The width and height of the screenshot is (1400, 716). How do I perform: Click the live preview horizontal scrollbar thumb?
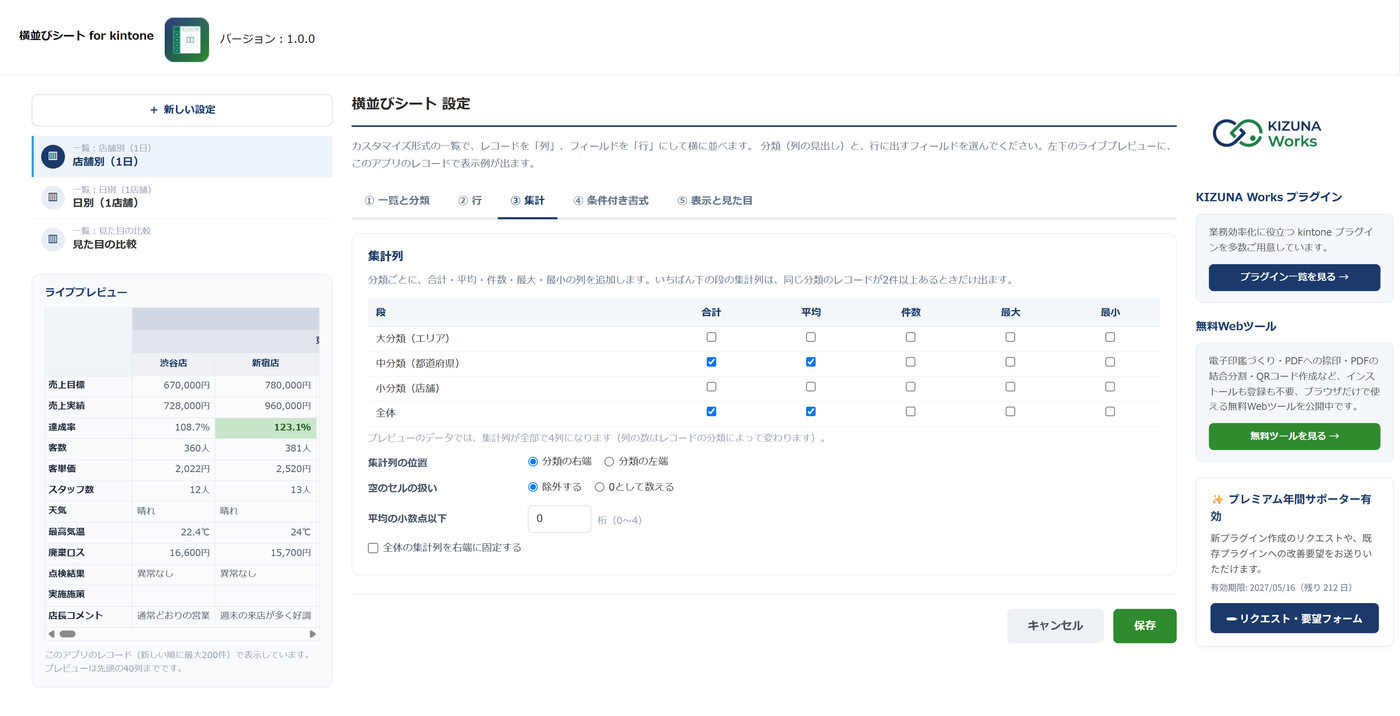[x=68, y=634]
